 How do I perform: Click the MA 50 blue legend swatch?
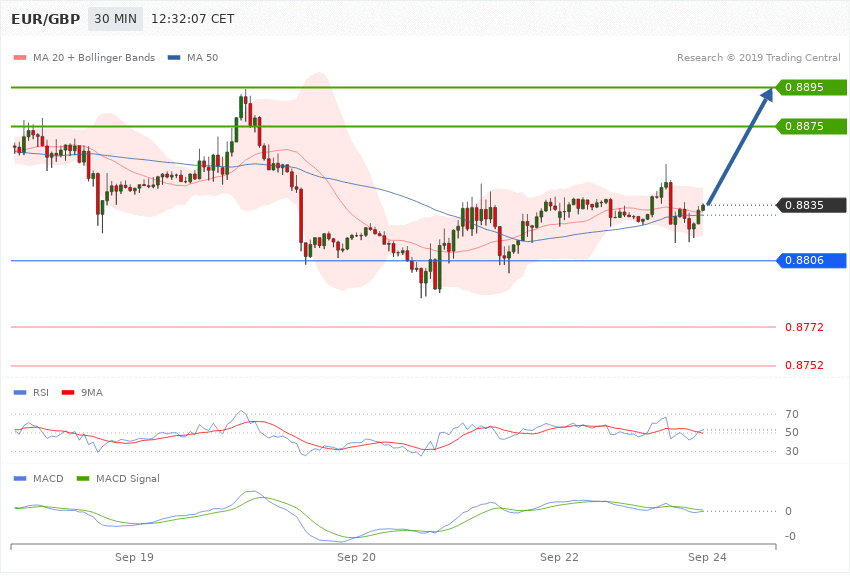click(x=174, y=57)
